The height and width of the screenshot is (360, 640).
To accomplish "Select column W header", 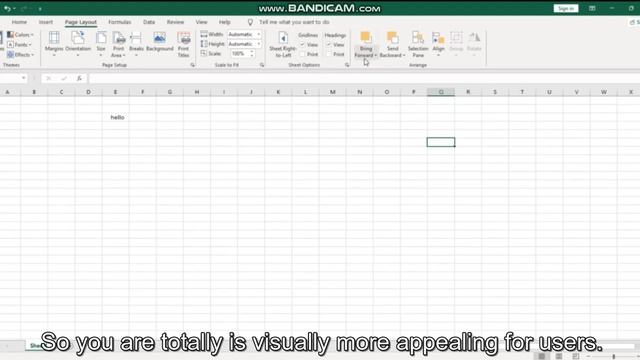I will tap(604, 92).
